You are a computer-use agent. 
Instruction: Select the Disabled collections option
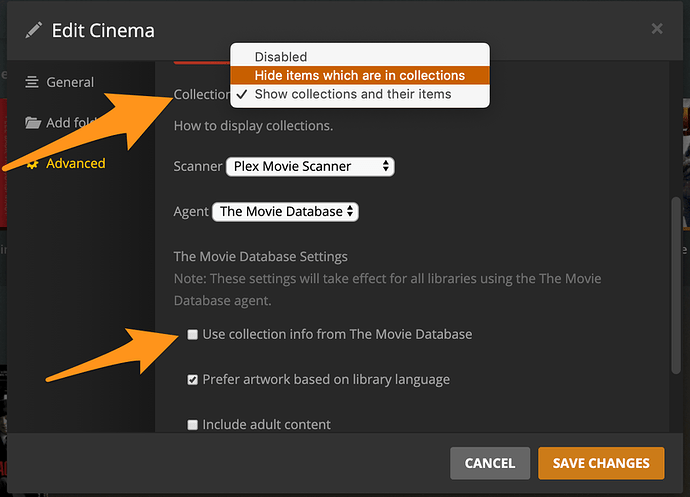280,57
